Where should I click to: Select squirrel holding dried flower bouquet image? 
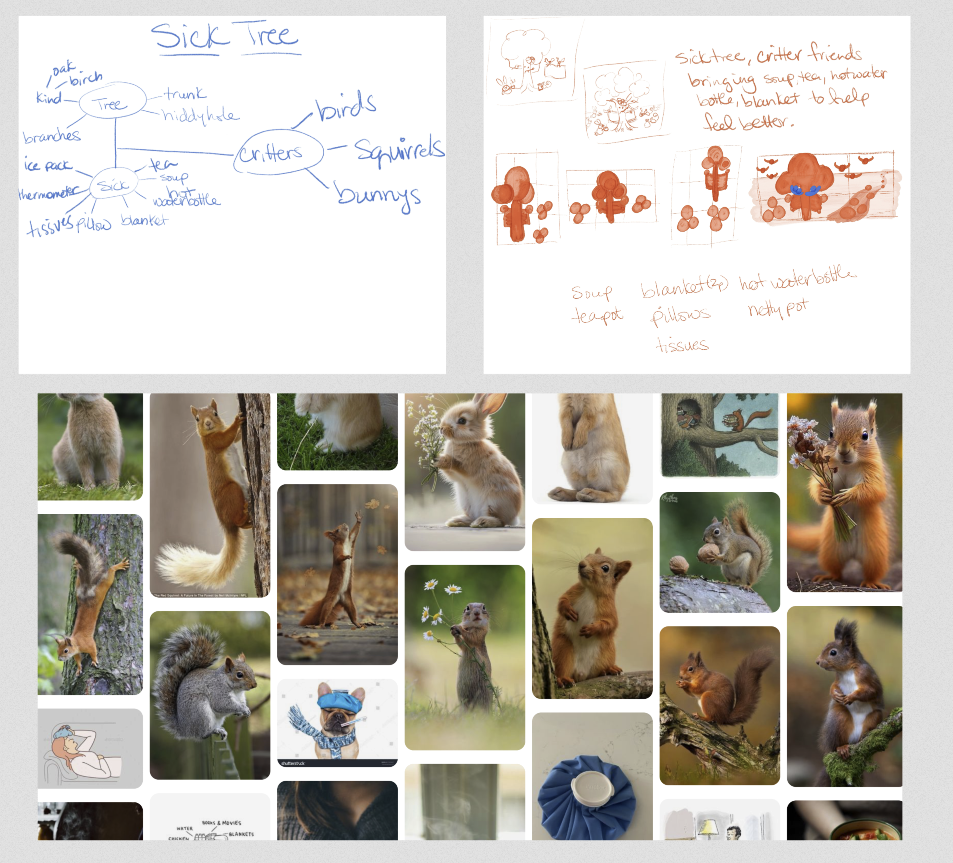tap(844, 491)
